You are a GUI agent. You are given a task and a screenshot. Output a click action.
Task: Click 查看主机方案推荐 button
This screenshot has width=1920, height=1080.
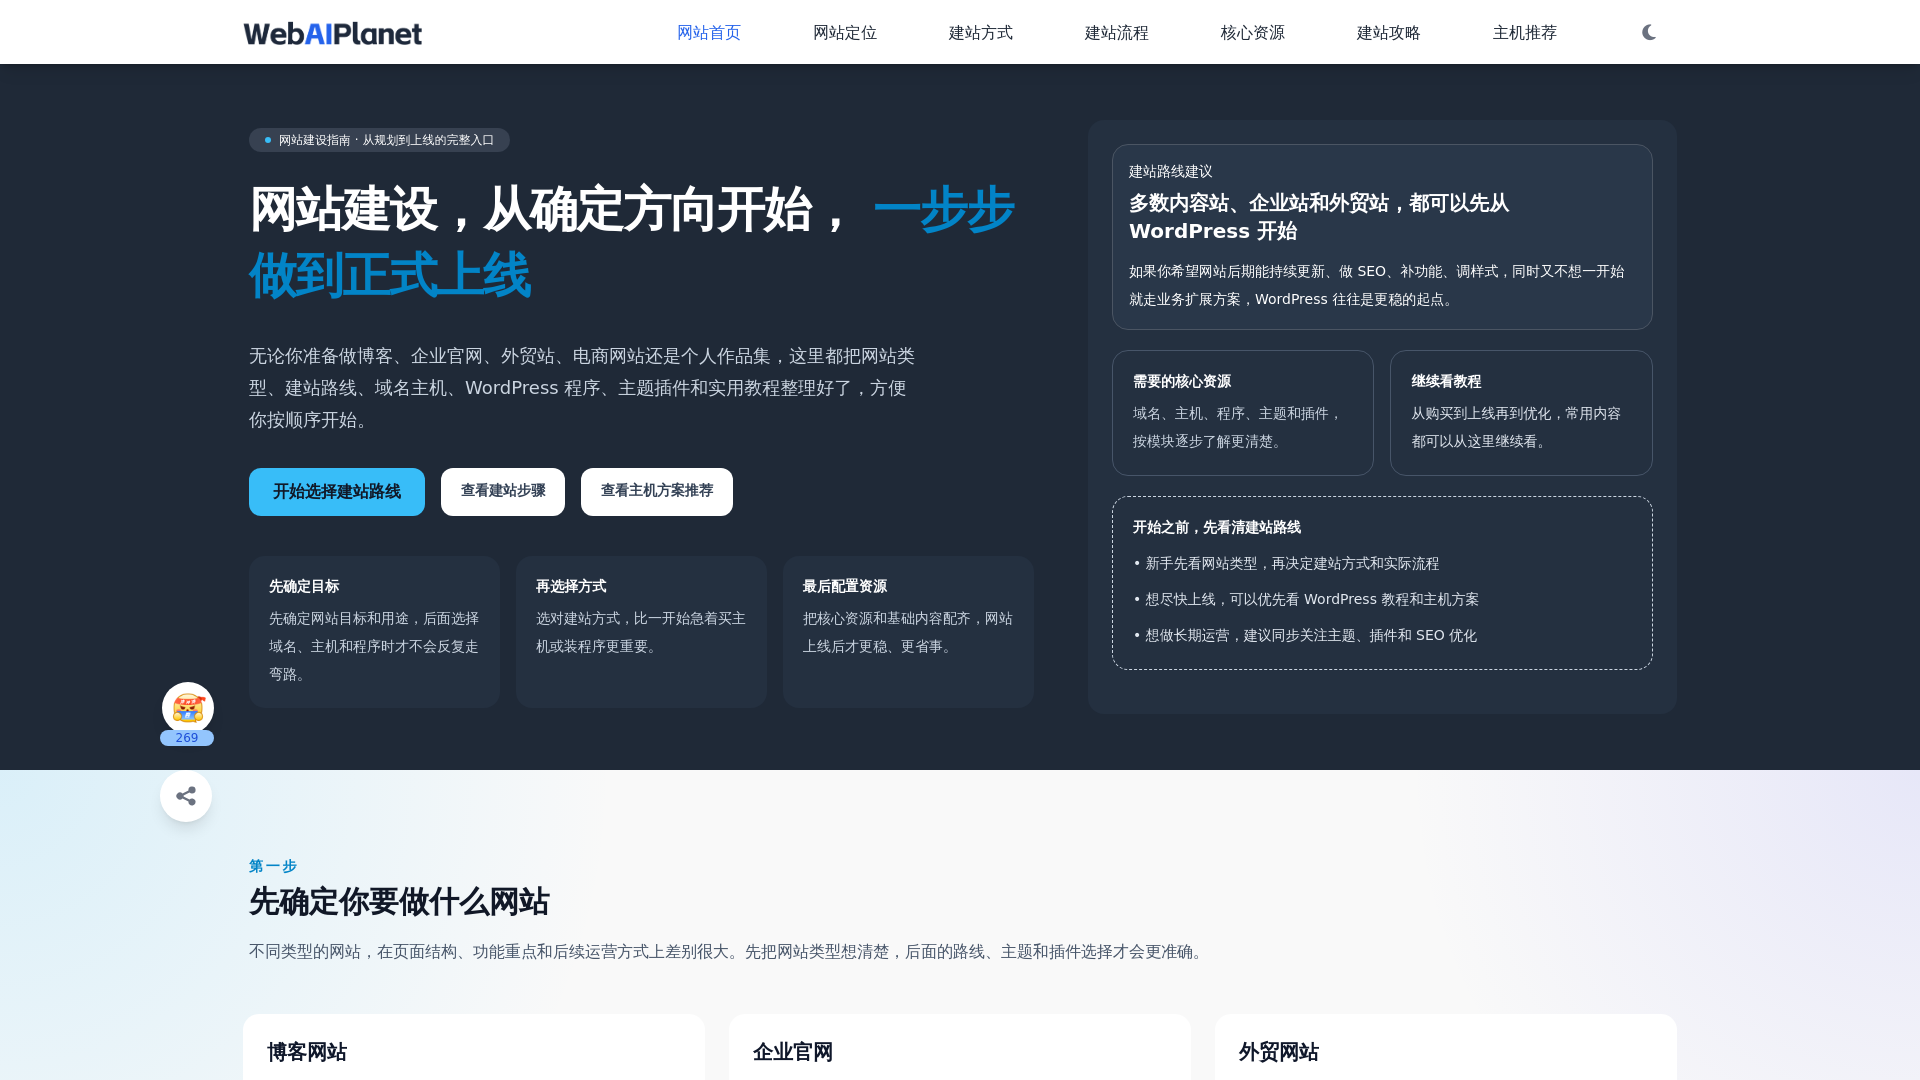click(657, 492)
